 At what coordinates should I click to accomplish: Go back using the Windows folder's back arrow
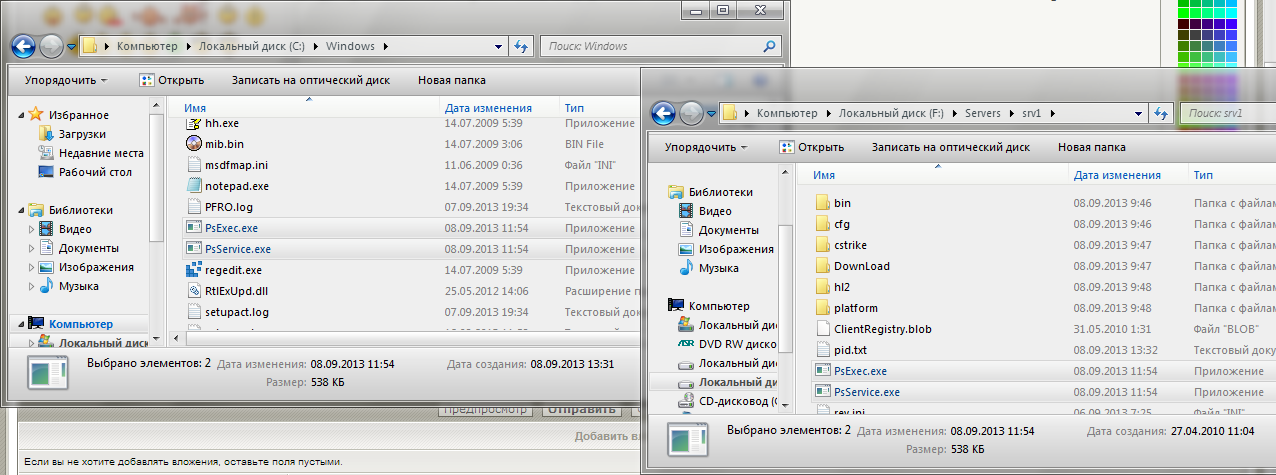24,46
